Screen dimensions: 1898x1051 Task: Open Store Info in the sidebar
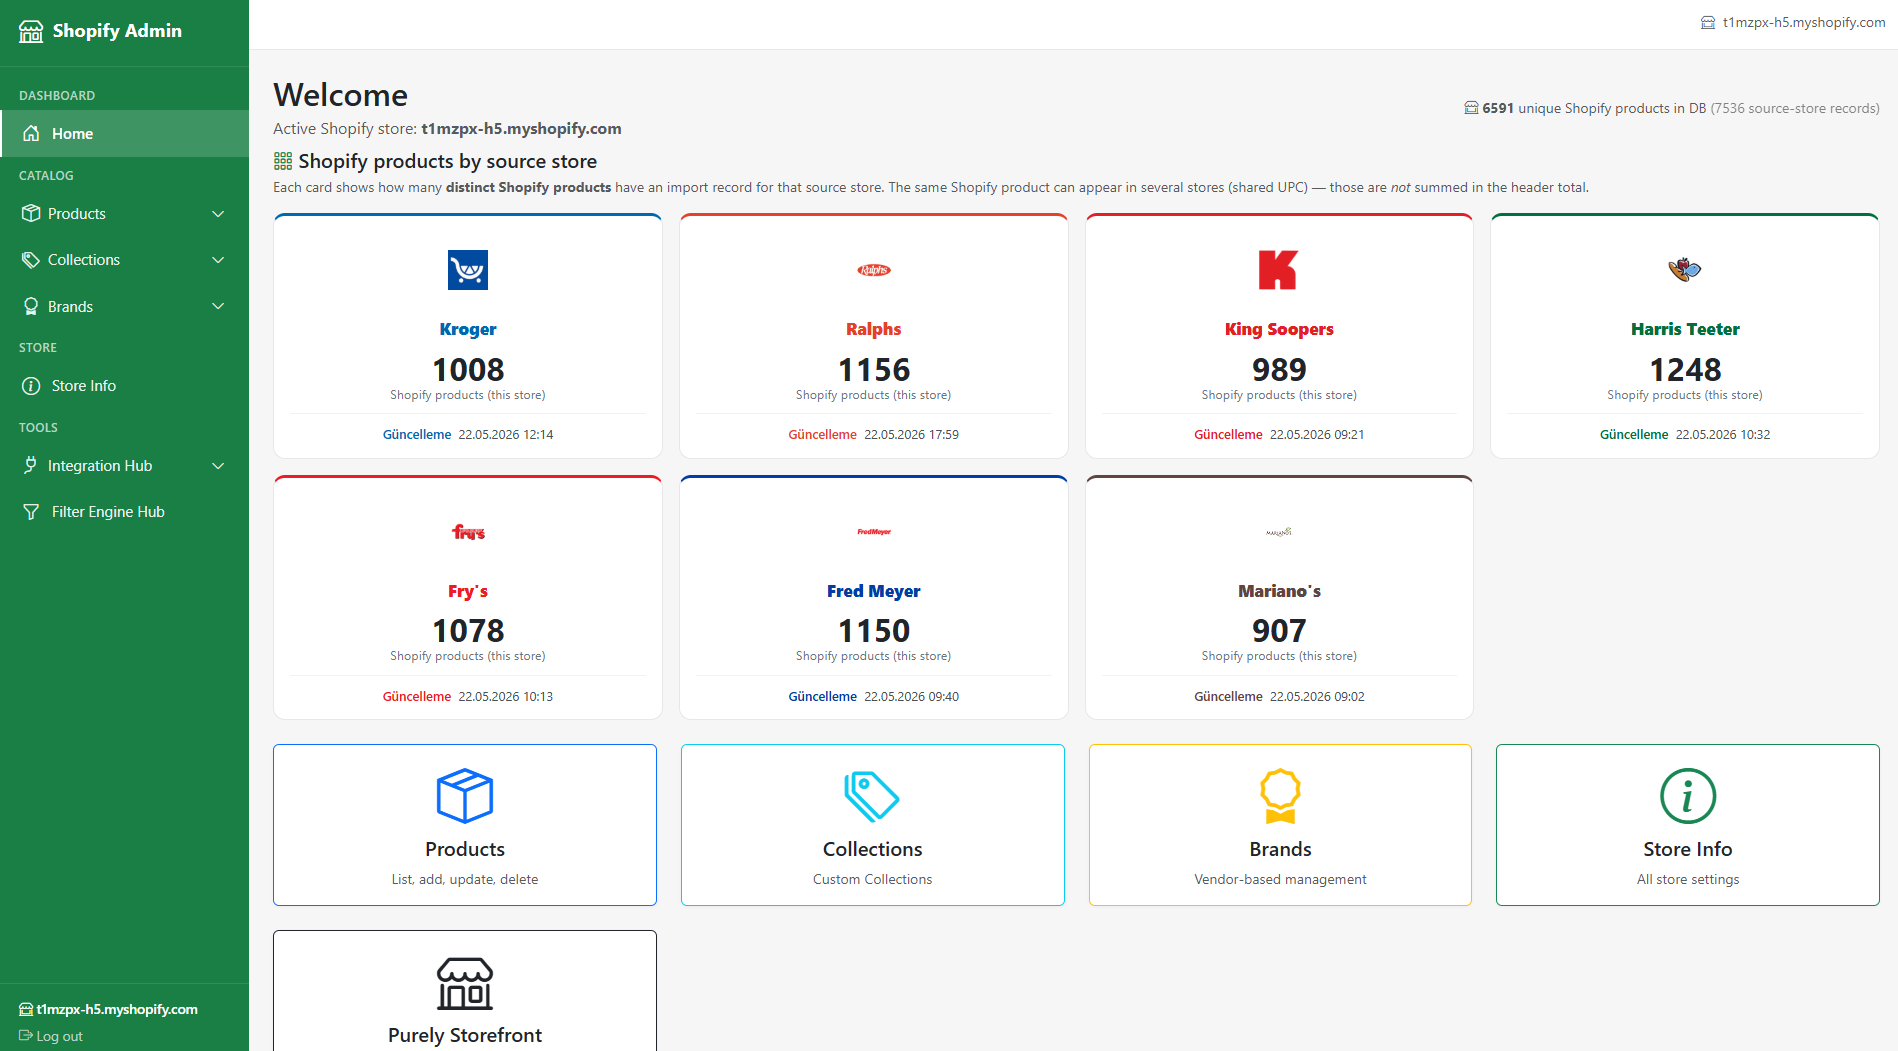click(124, 386)
